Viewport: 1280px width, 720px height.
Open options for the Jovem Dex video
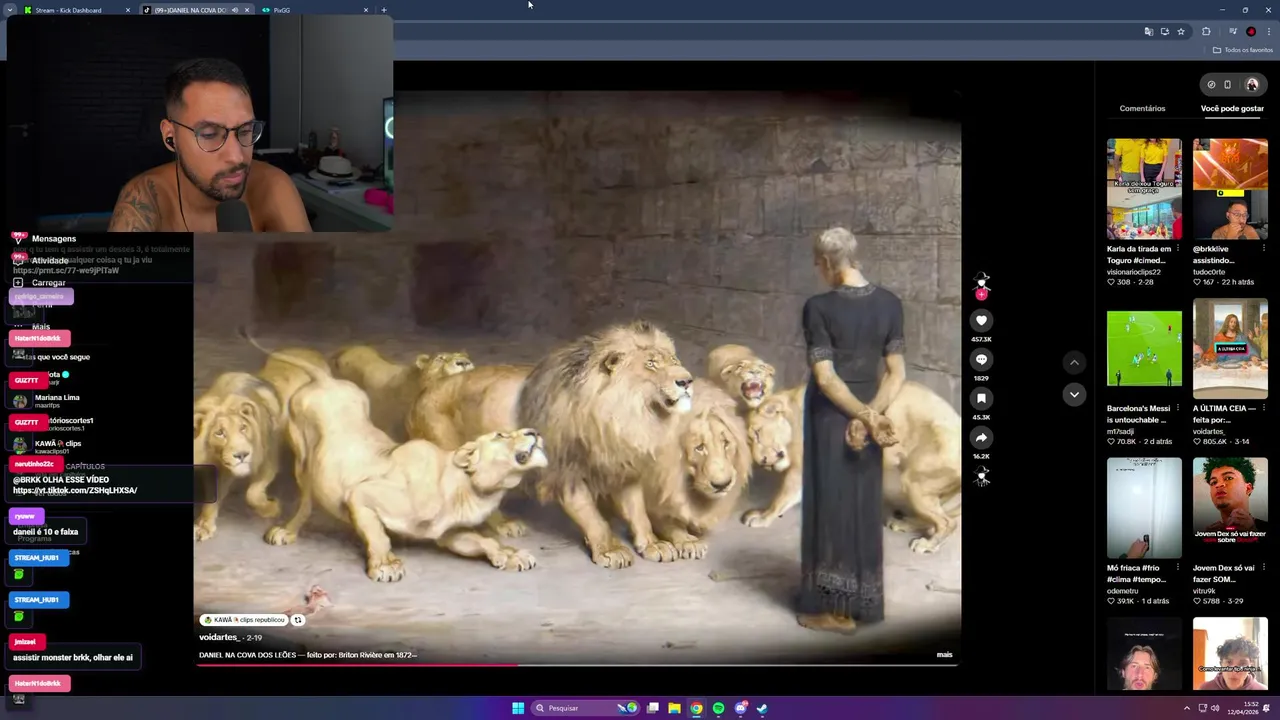pos(1263,568)
